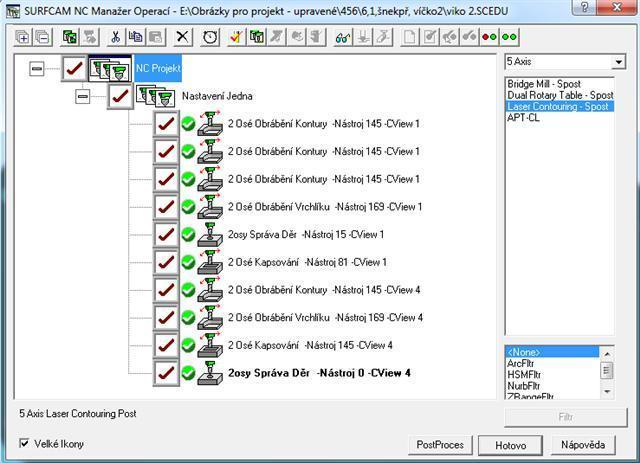
Task: Click the expand all operations toolbar icon
Action: click(x=22, y=37)
